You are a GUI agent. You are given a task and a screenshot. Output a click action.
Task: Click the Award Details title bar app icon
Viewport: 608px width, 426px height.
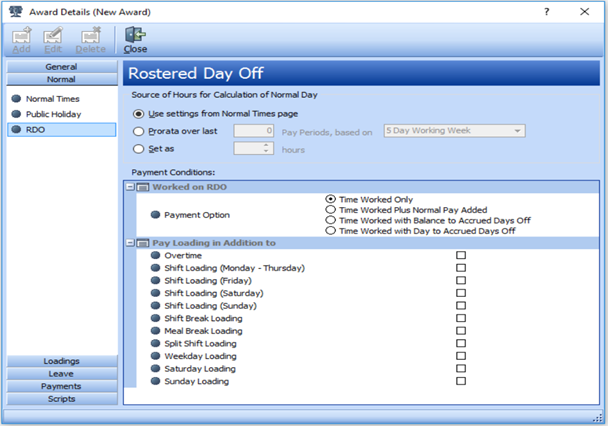[16, 12]
